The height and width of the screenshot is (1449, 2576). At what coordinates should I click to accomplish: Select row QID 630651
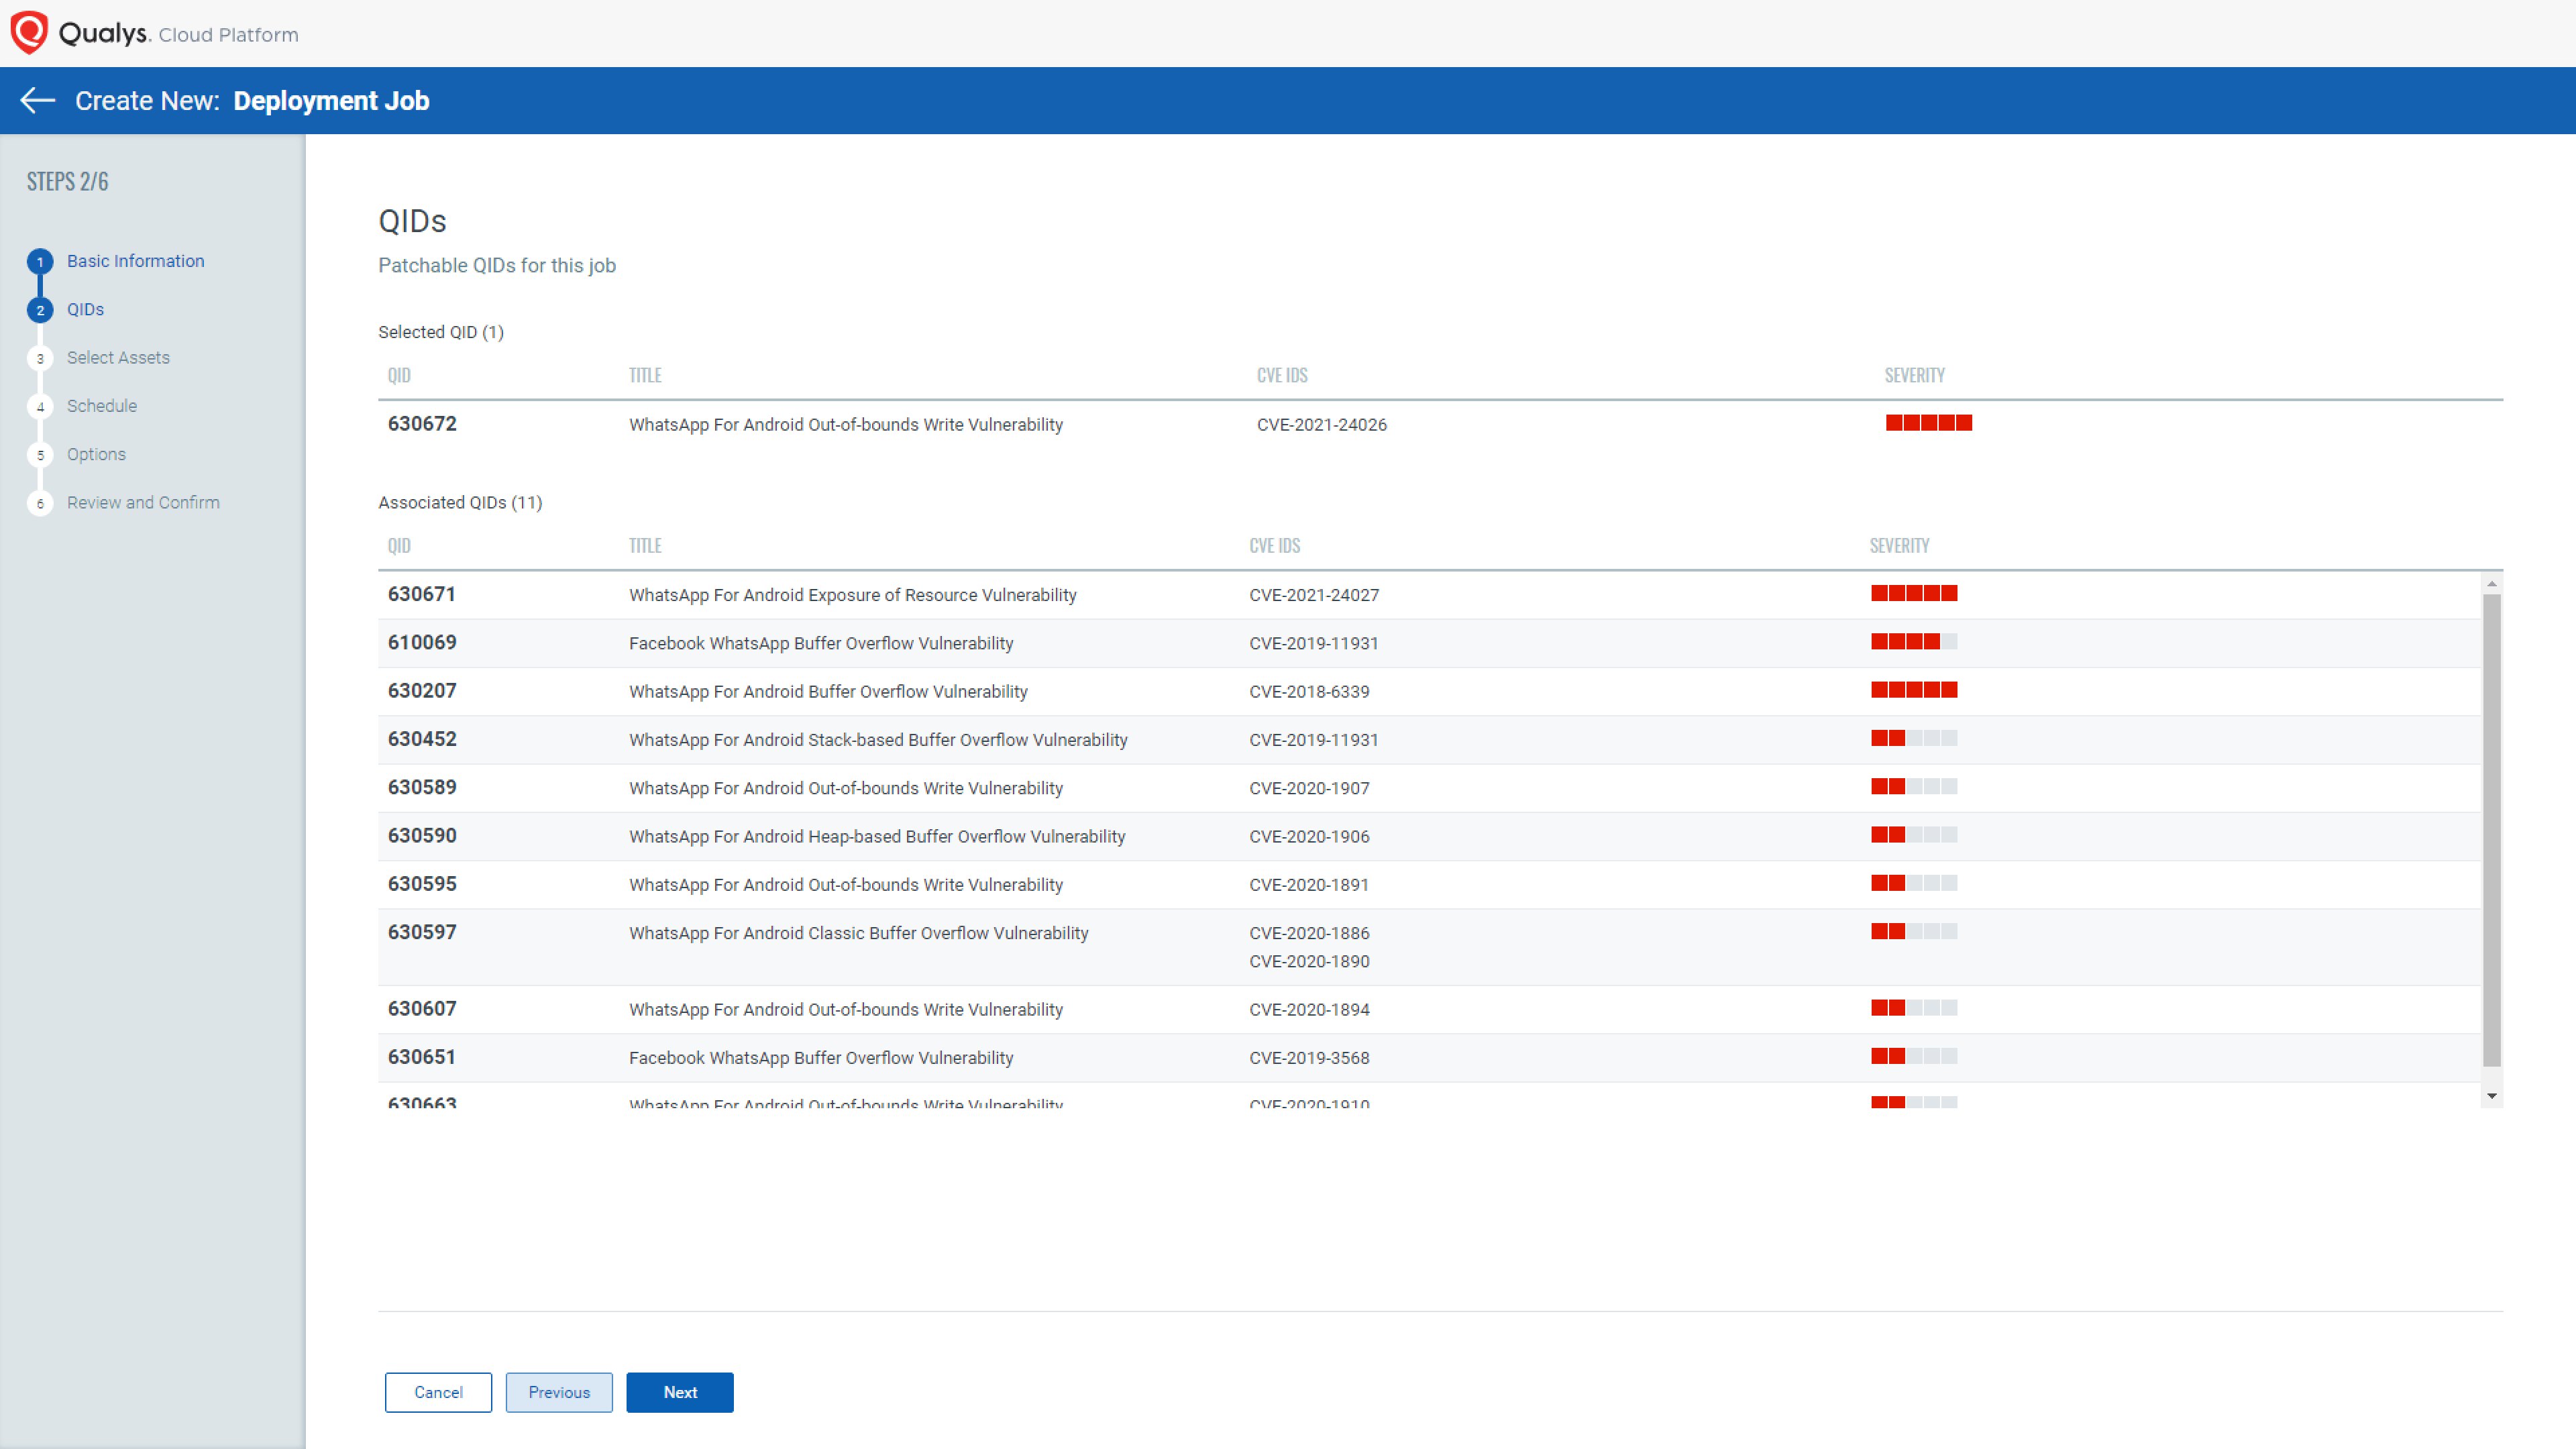1430,1058
